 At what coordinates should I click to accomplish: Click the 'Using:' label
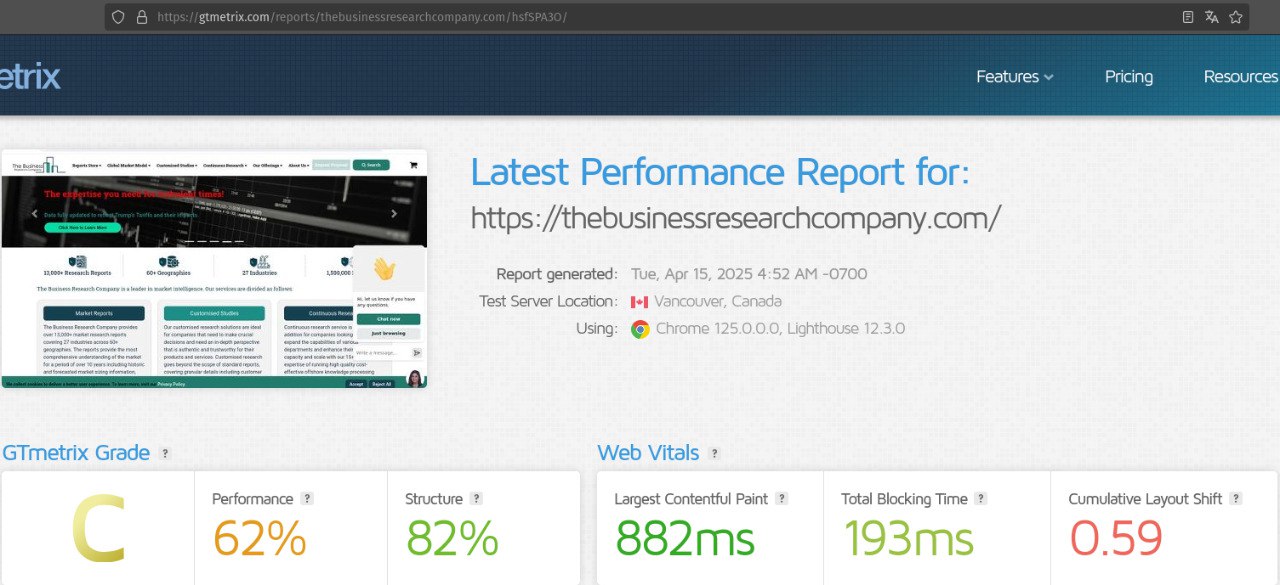pyautogui.click(x=597, y=328)
